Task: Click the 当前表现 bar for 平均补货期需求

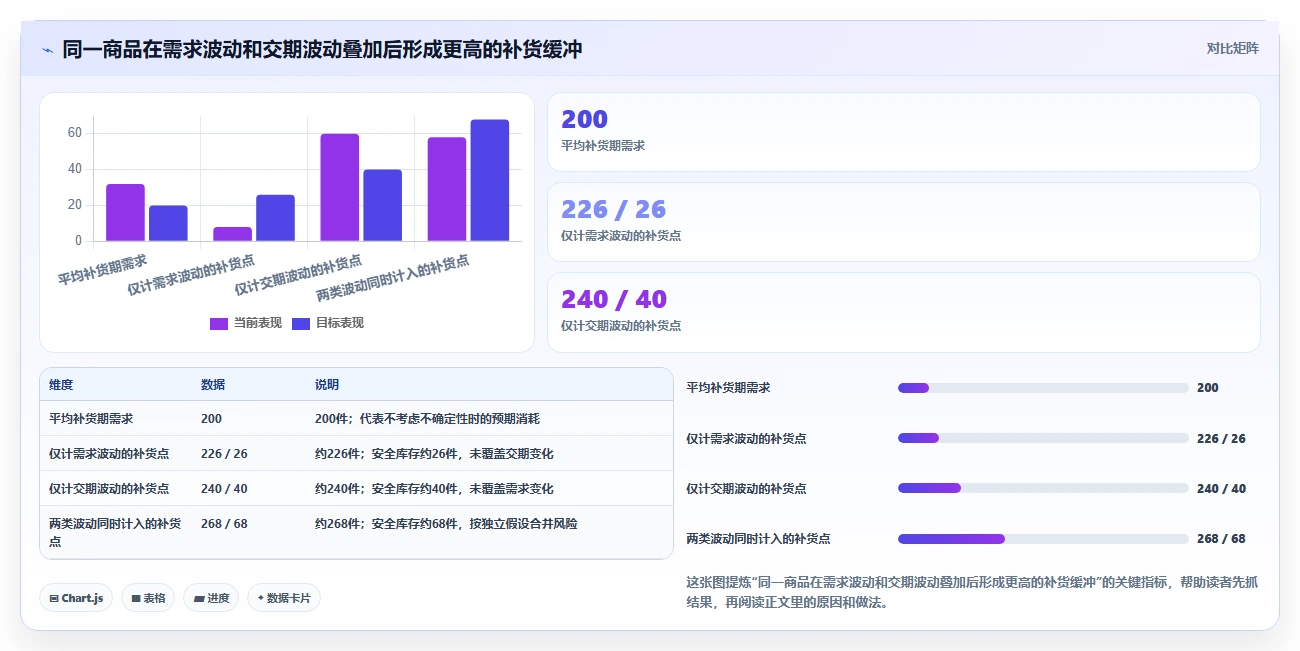Action: 126,212
